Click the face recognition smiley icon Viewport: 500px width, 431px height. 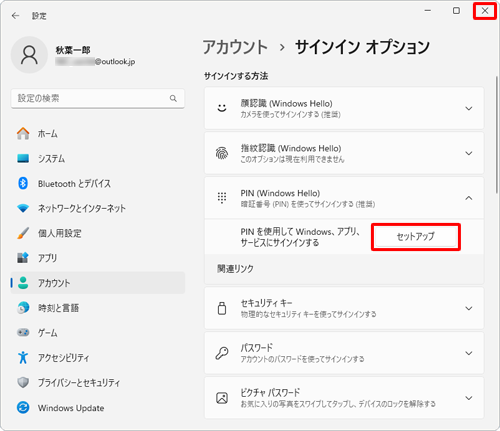(222, 108)
